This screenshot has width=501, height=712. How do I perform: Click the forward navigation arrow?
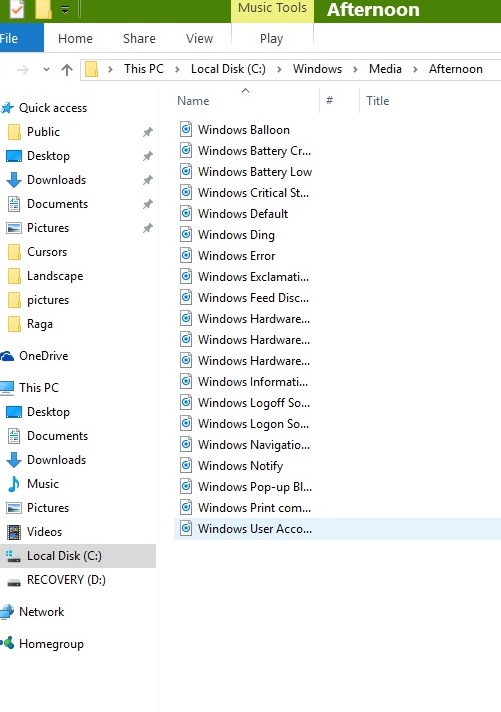click(x=23, y=70)
